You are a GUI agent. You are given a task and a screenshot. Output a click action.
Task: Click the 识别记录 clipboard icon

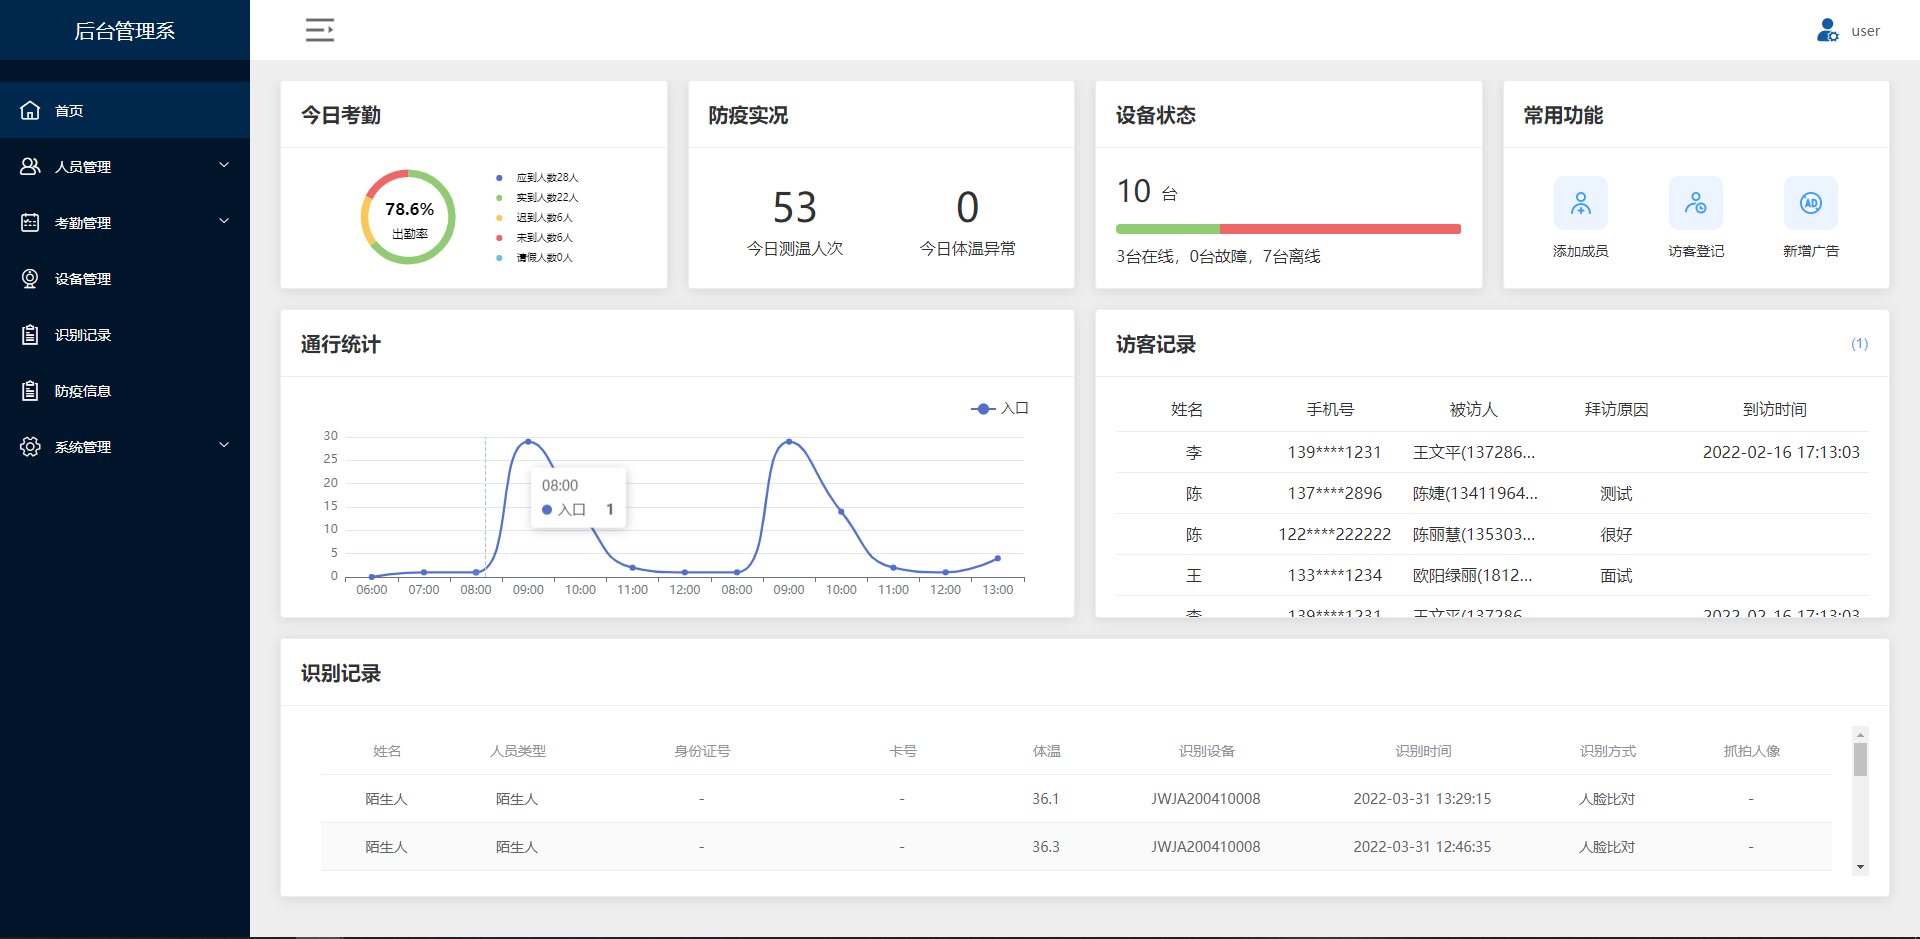pyautogui.click(x=30, y=334)
